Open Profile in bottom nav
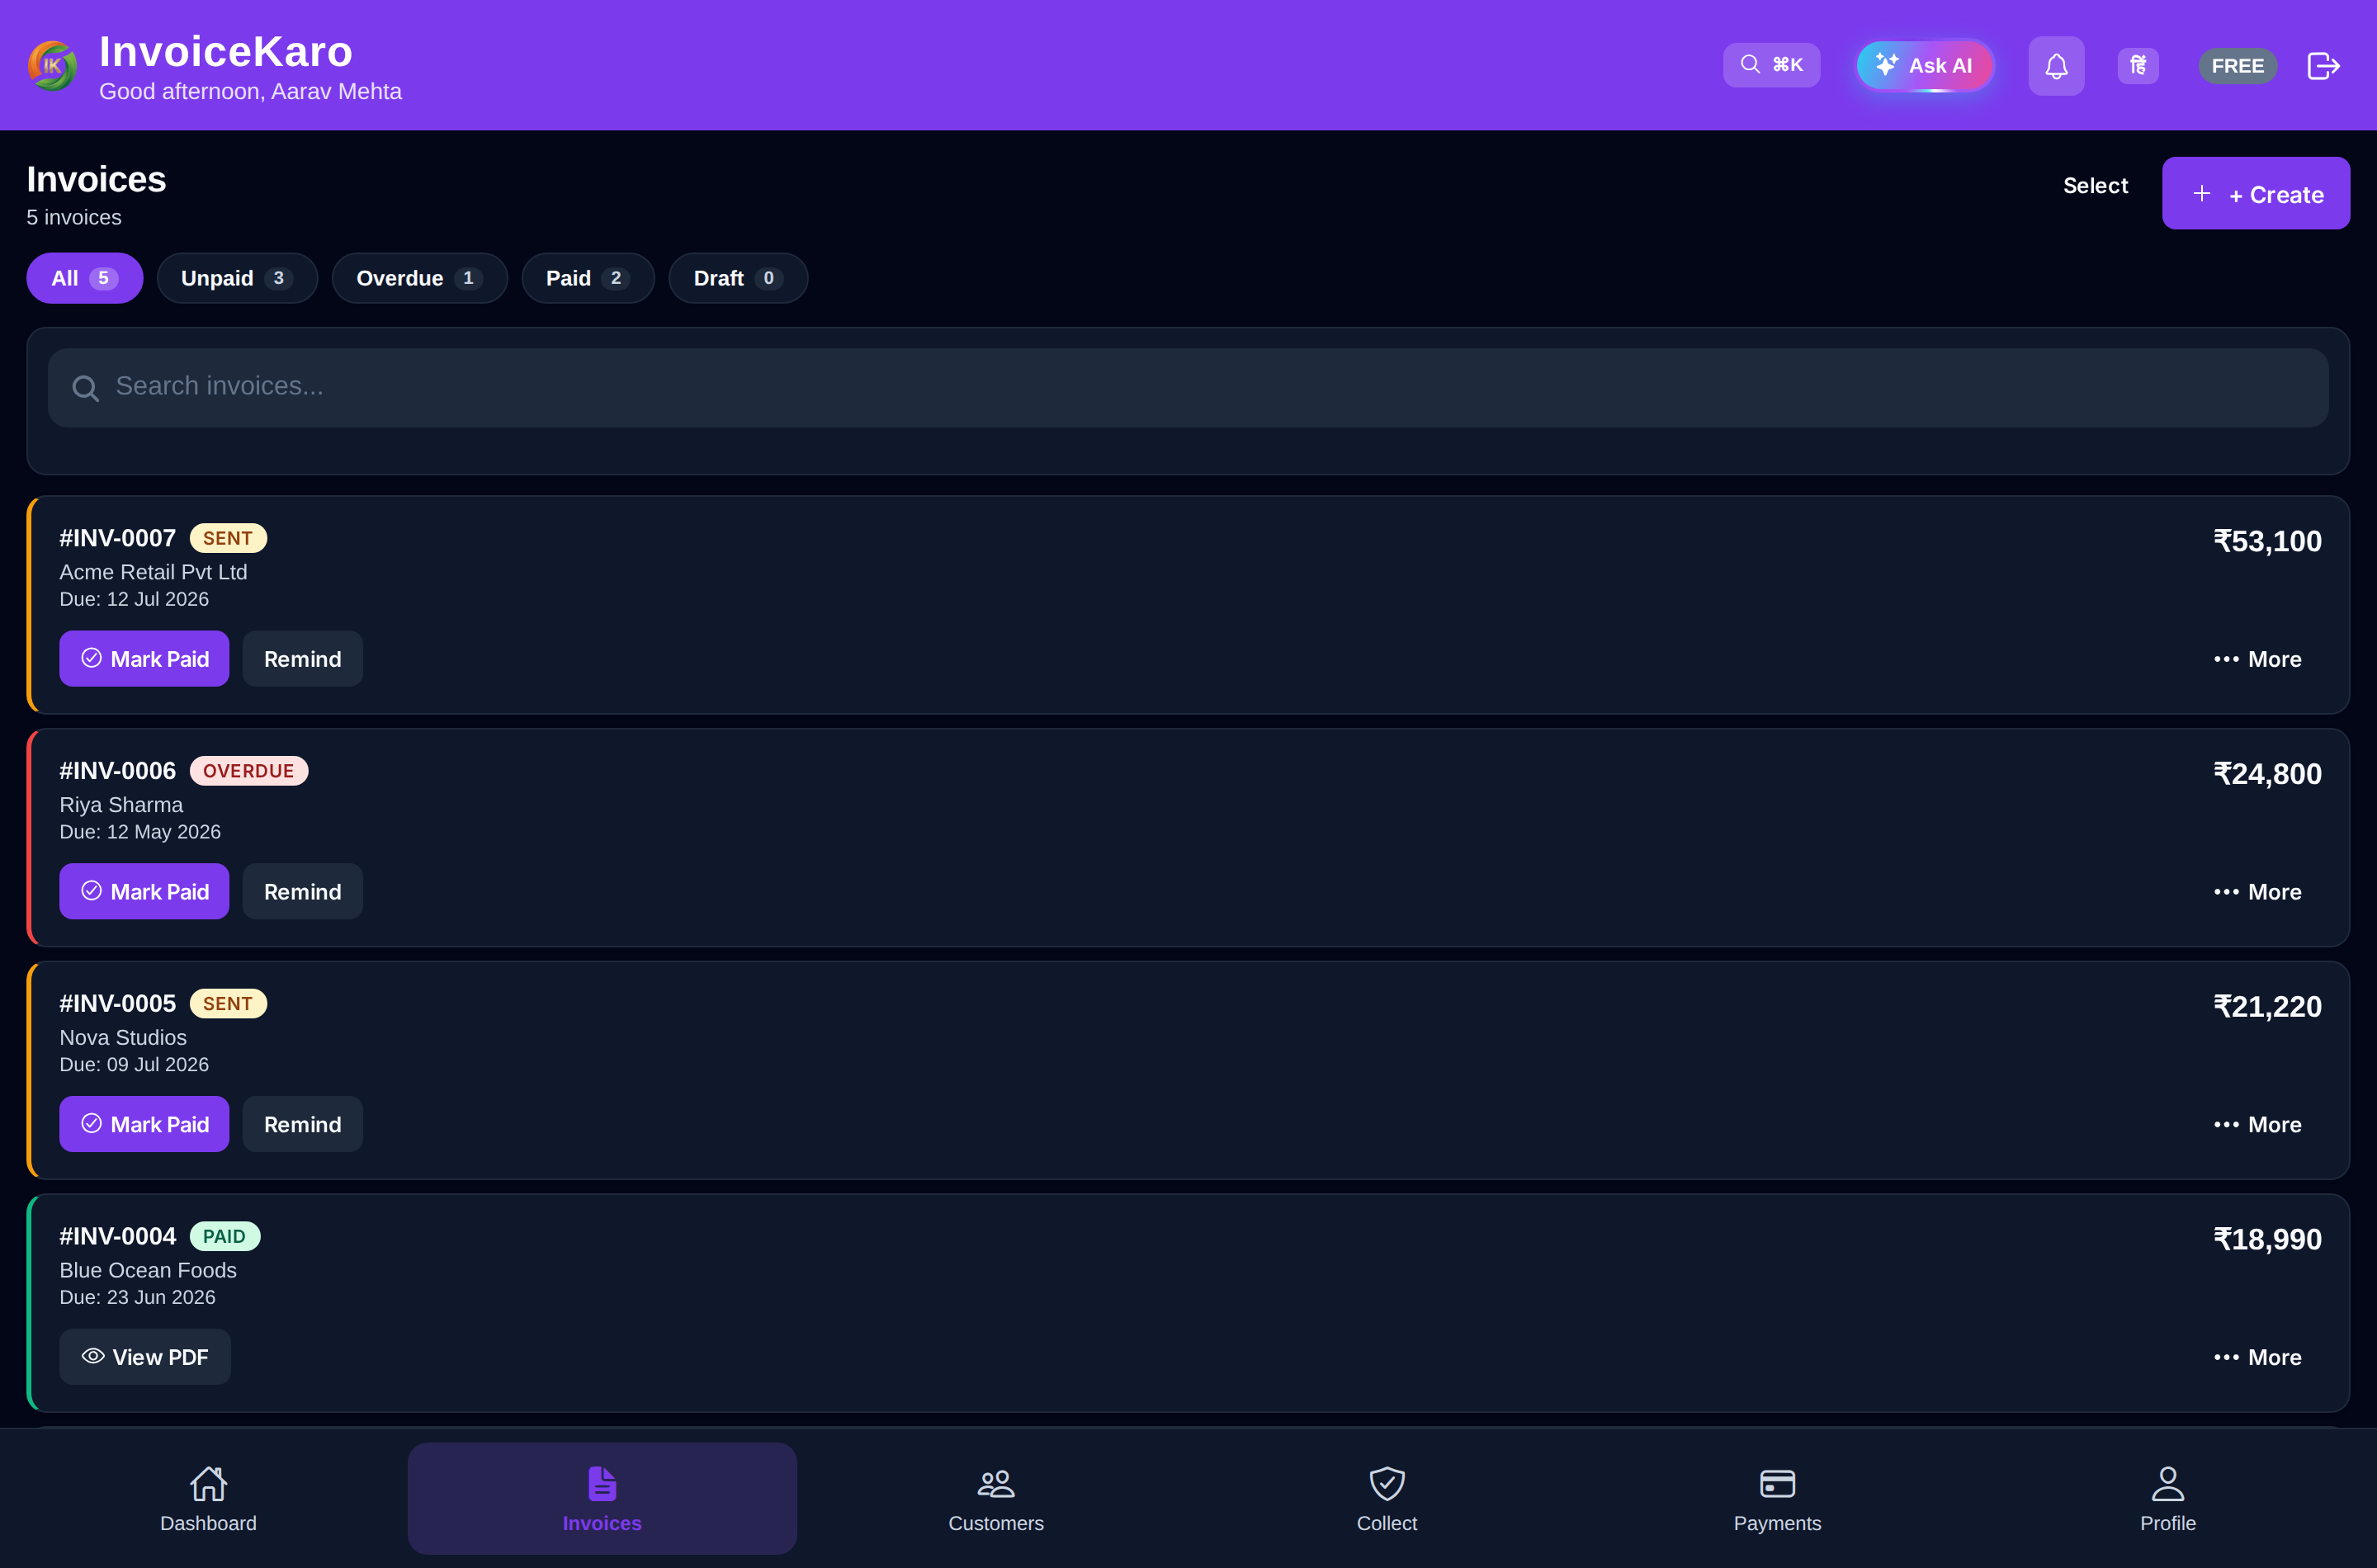 click(x=2168, y=1498)
